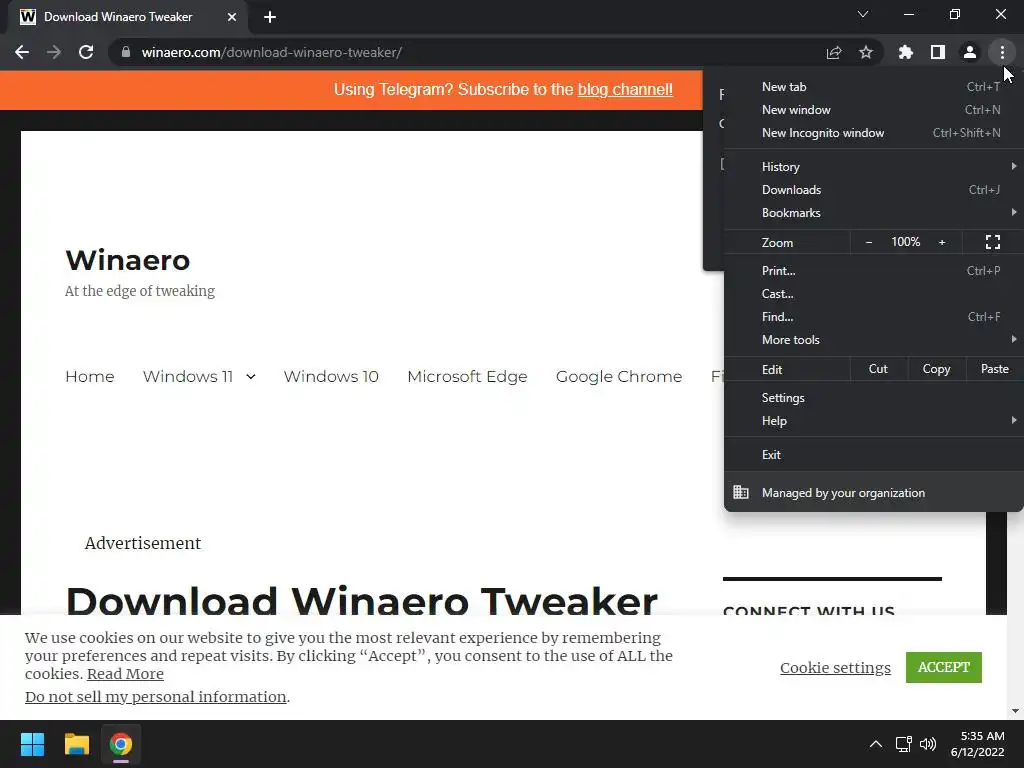Viewport: 1024px width, 768px height.
Task: Click the Winaero site title
Action: coord(128,260)
